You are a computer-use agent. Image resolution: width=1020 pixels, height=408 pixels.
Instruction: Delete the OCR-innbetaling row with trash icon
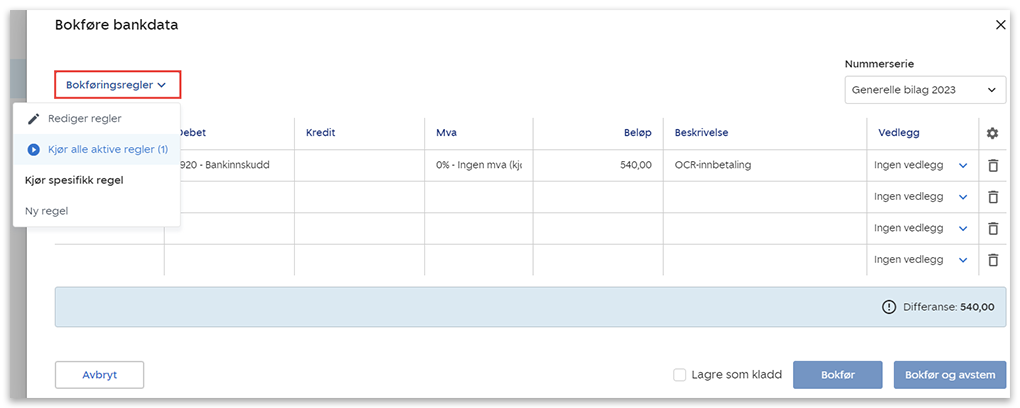992,166
